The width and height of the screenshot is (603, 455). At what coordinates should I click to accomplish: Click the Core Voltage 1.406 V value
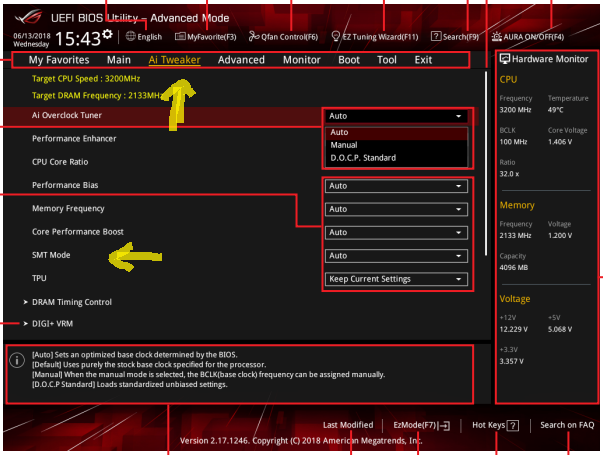(x=560, y=142)
